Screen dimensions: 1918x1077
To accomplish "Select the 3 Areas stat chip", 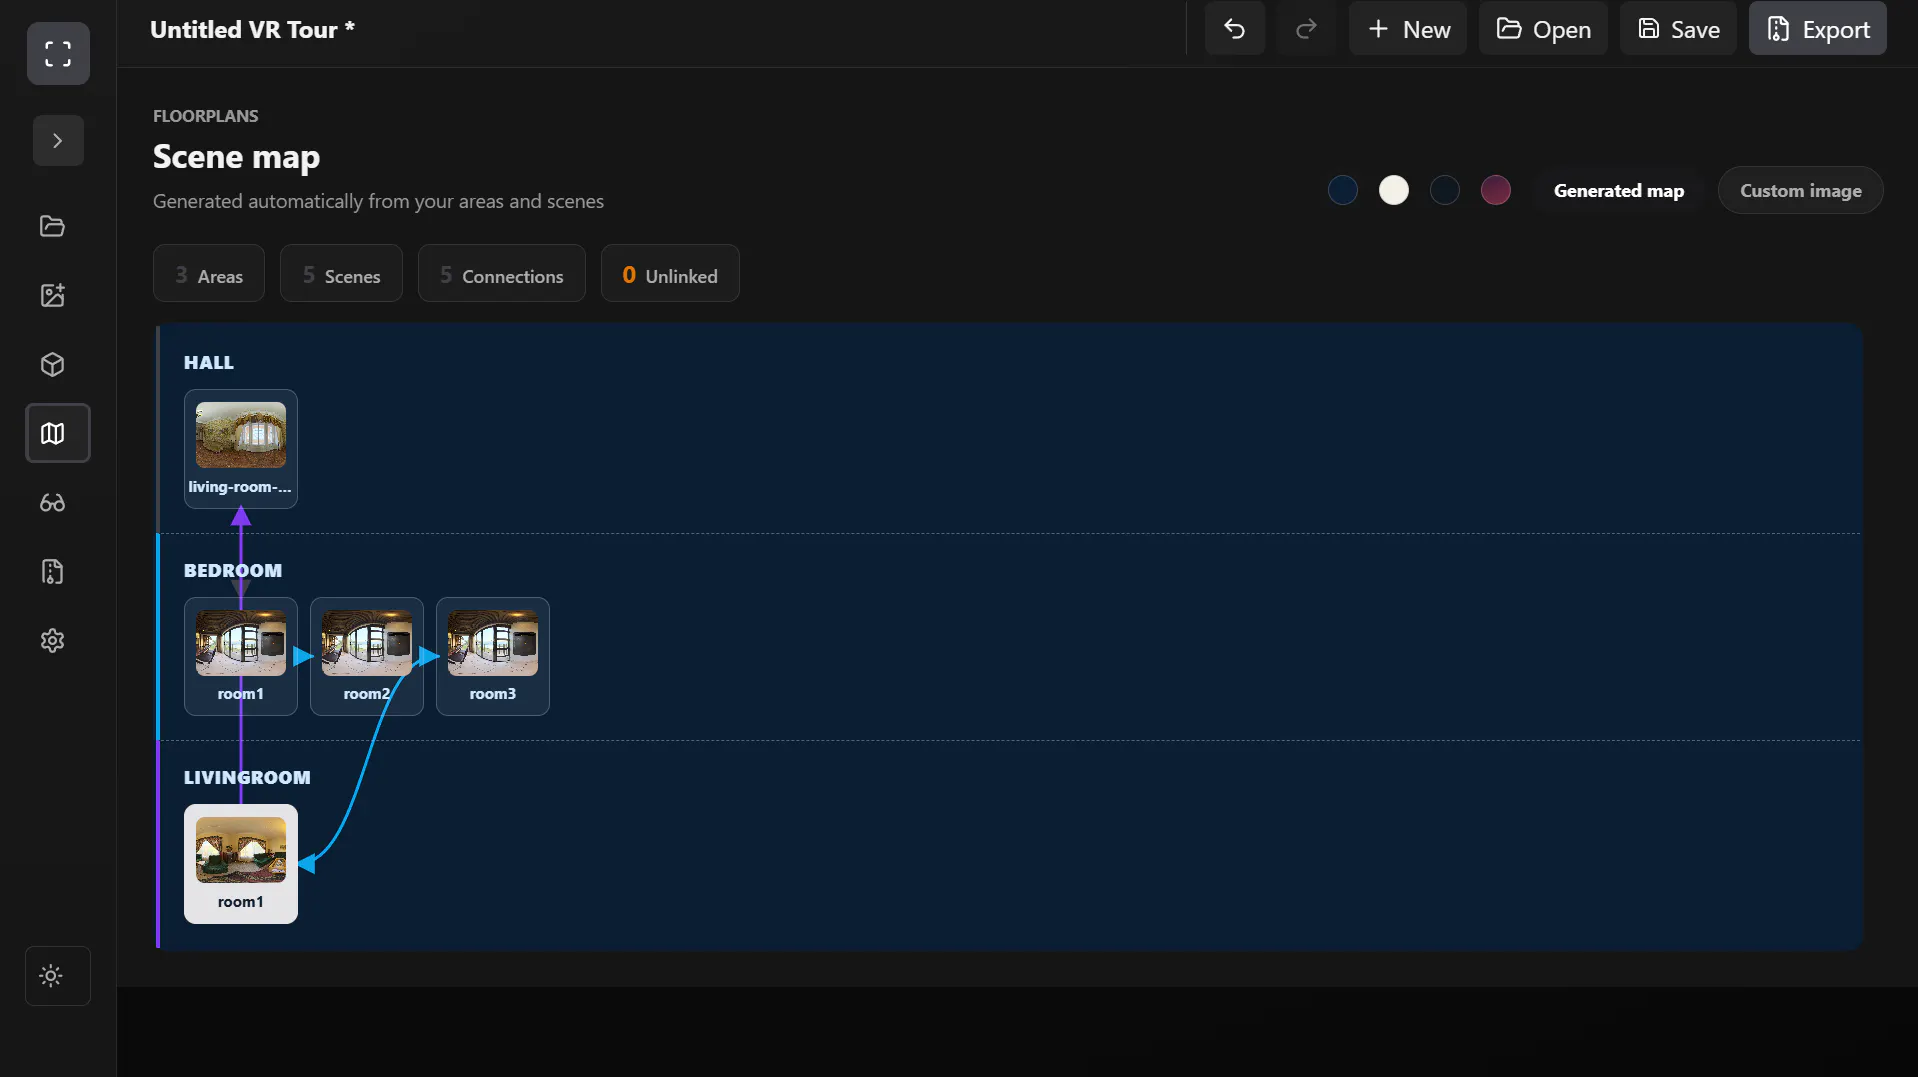I will [x=209, y=274].
